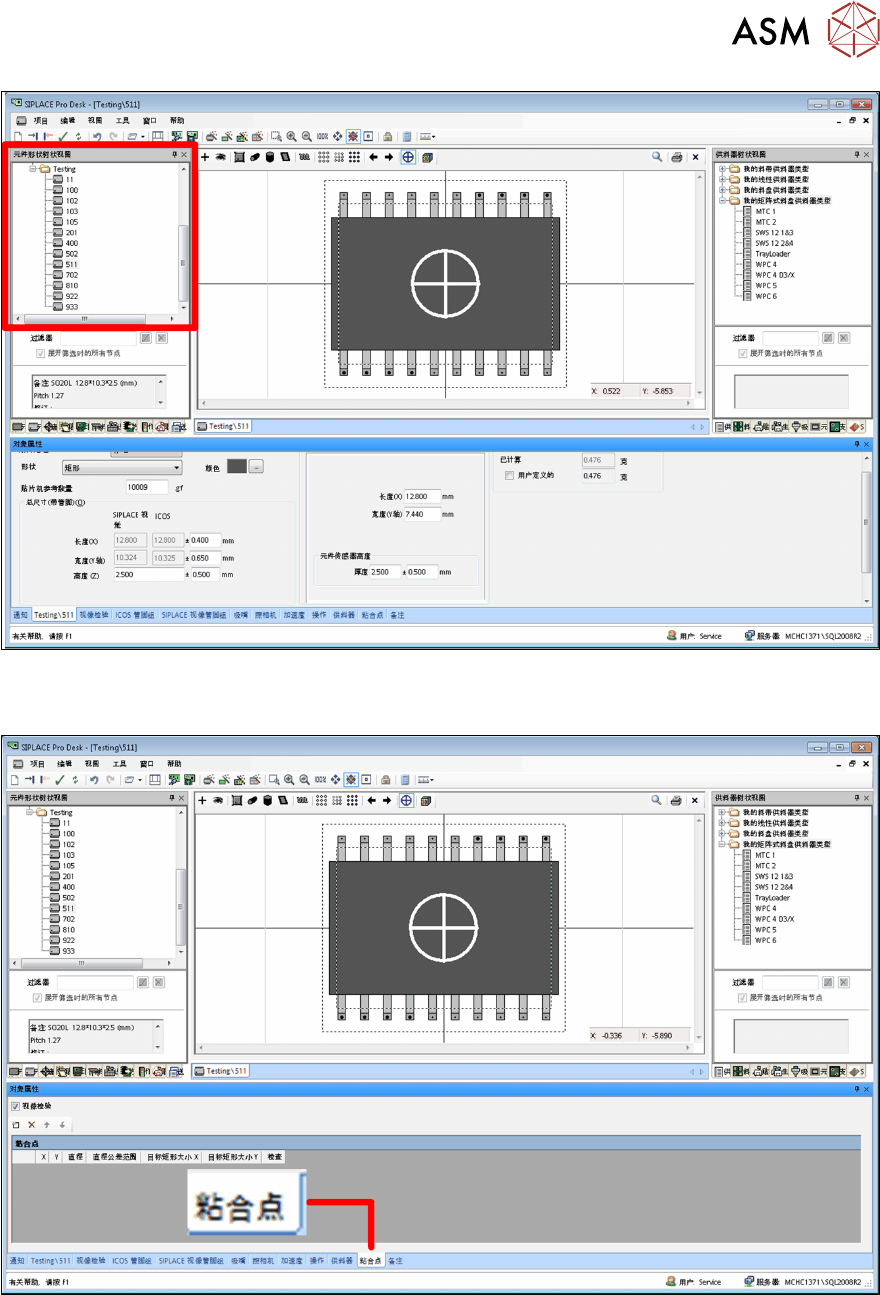Screen dimensions: 880x1295
Task: Toggle 展开筛选时的所有节点 checkbox in upper left panel
Action: coord(41,353)
